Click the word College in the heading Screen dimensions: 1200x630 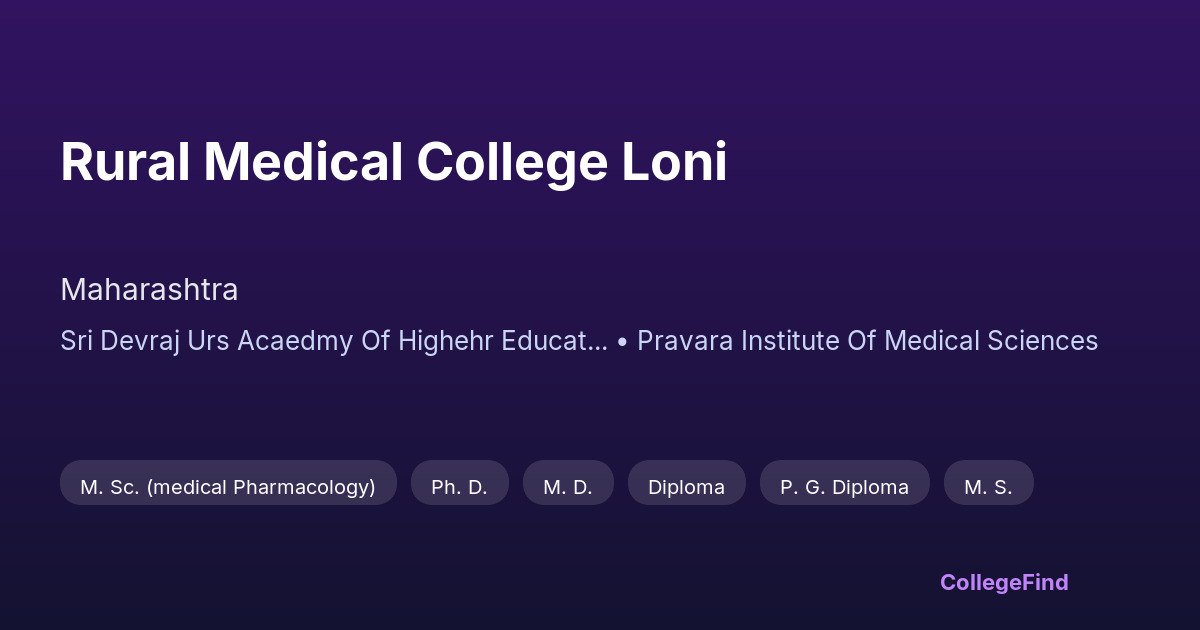510,162
